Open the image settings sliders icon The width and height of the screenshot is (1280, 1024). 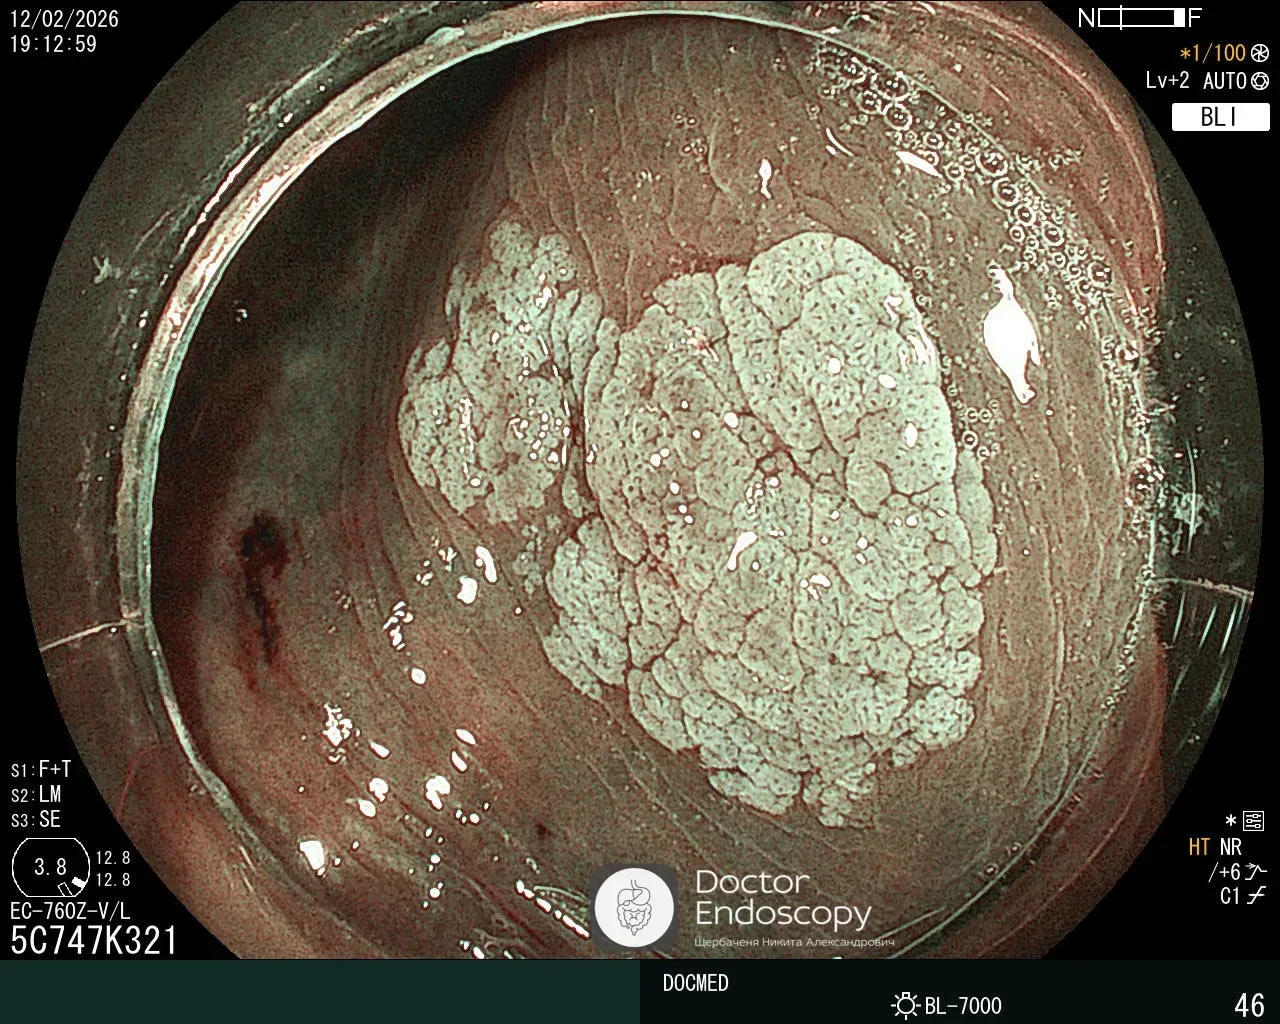coord(1253,822)
